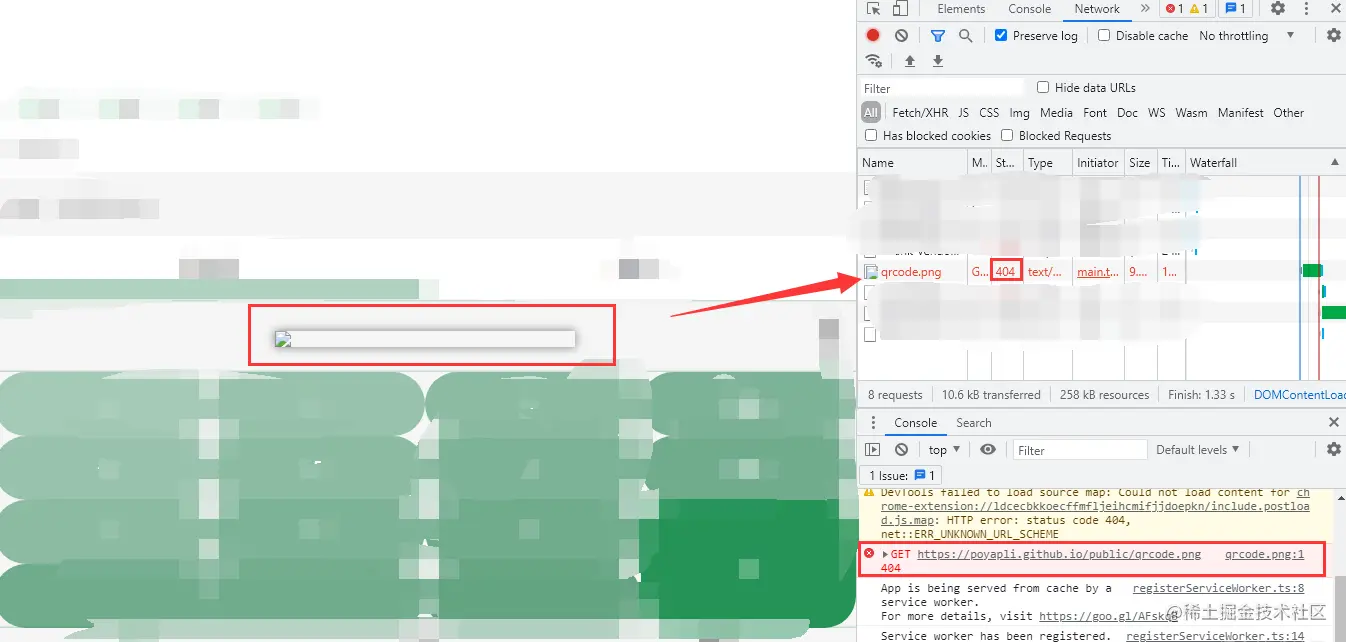Select the All filter chip
The image size is (1346, 642).
871,113
